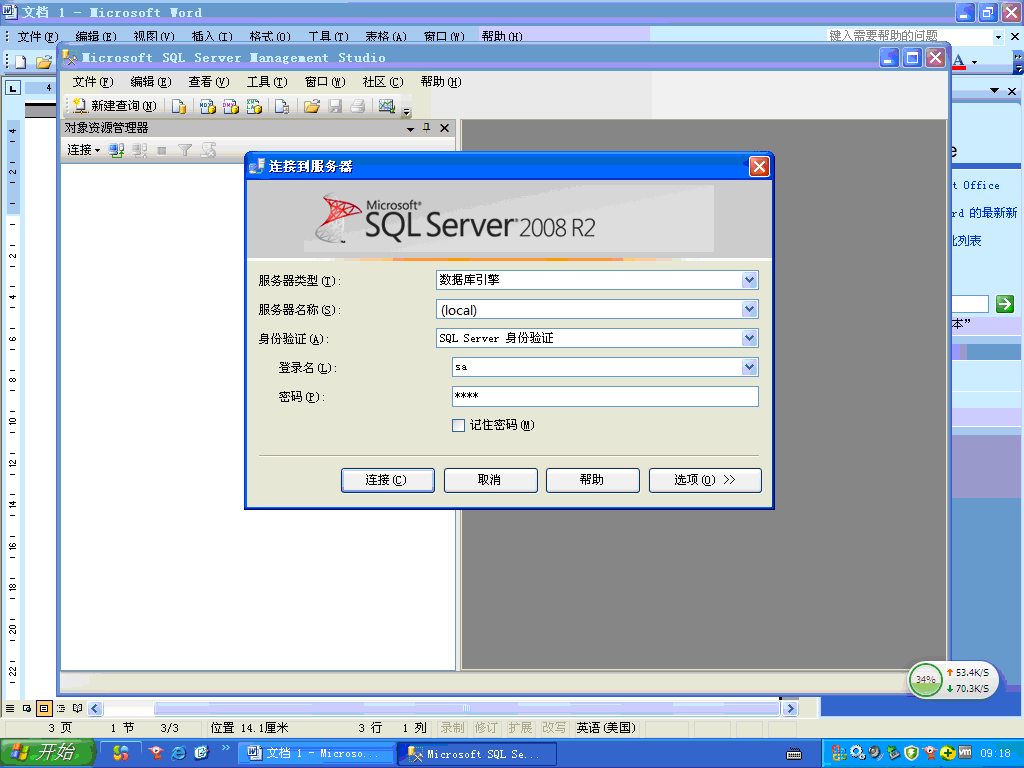This screenshot has width=1024, height=768.
Task: Click the 连接 button to connect
Action: pos(387,480)
